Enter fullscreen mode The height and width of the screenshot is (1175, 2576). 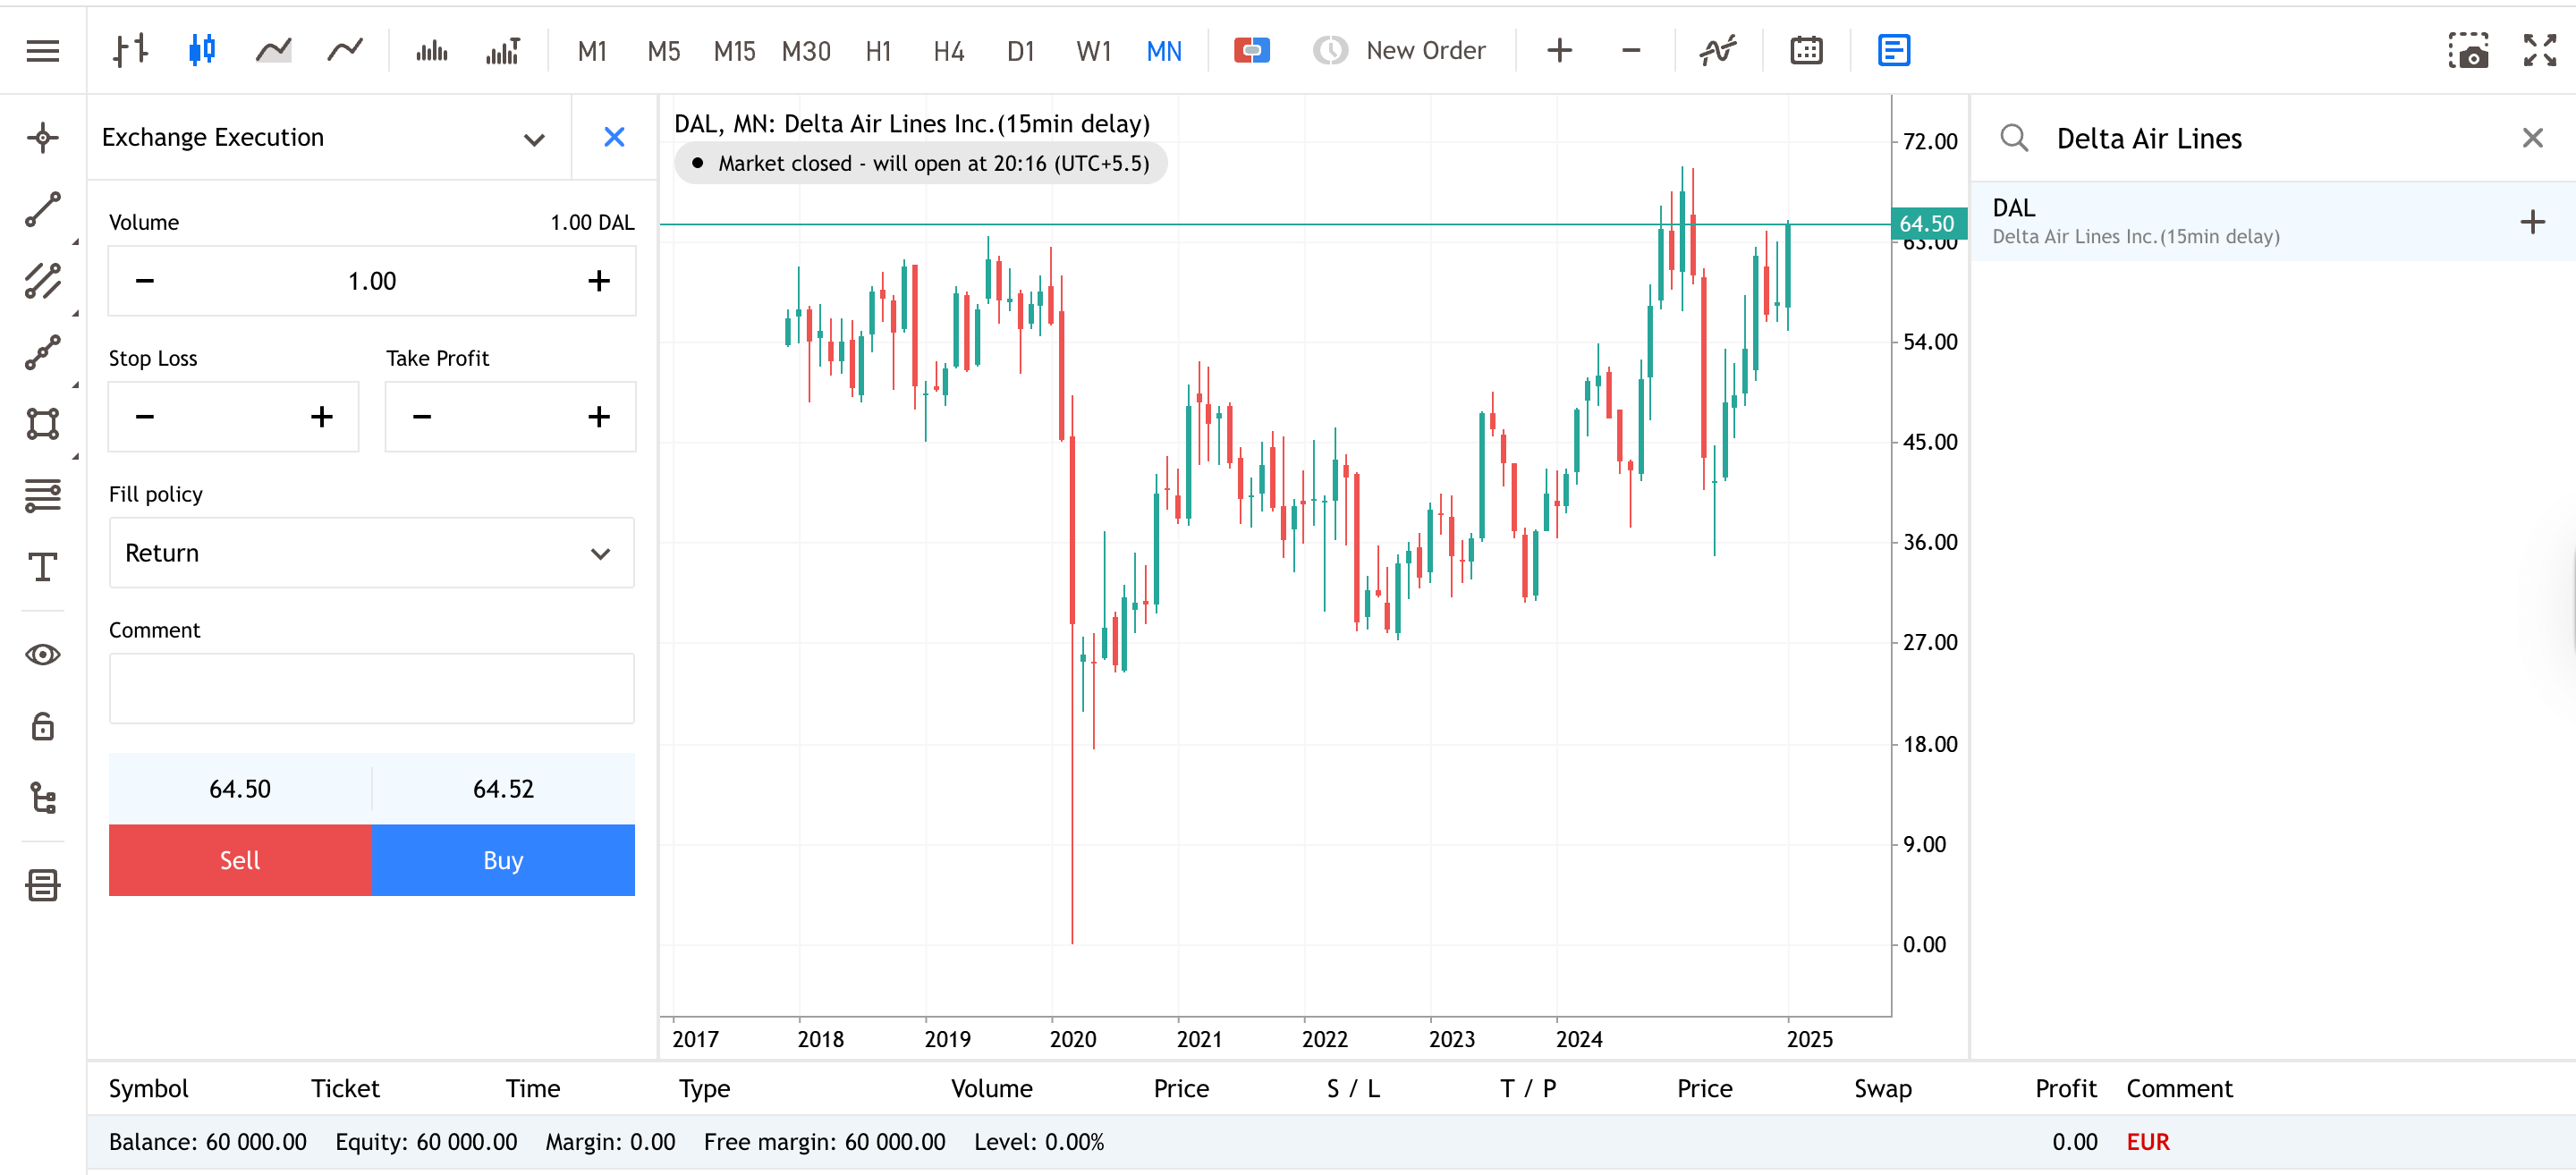pos(2539,50)
